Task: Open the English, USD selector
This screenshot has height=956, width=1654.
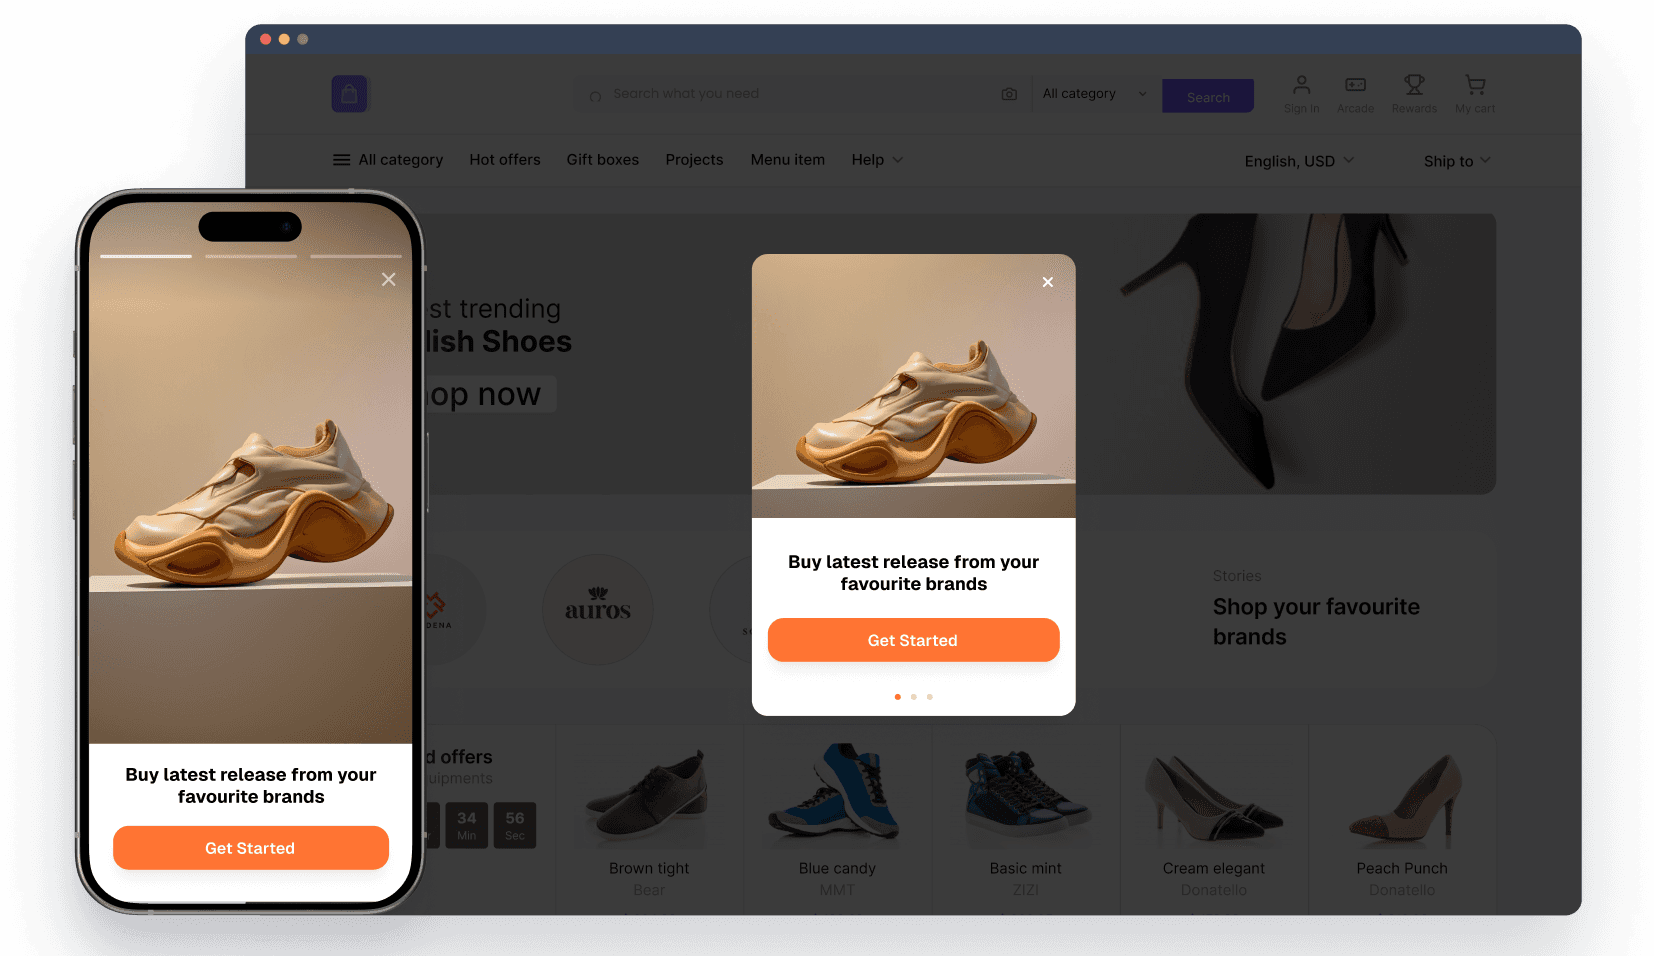Action: click(1298, 160)
